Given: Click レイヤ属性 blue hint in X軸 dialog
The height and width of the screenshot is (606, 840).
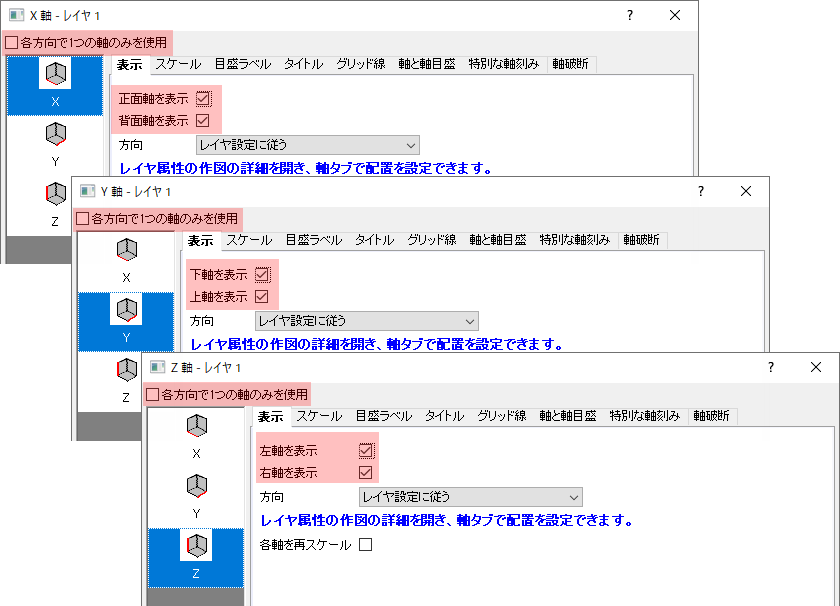Looking at the screenshot, I should pos(305,168).
